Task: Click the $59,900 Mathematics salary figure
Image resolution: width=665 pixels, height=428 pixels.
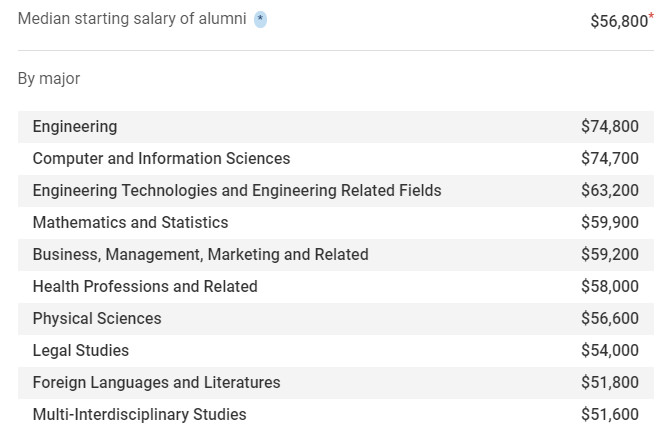Action: (x=609, y=222)
